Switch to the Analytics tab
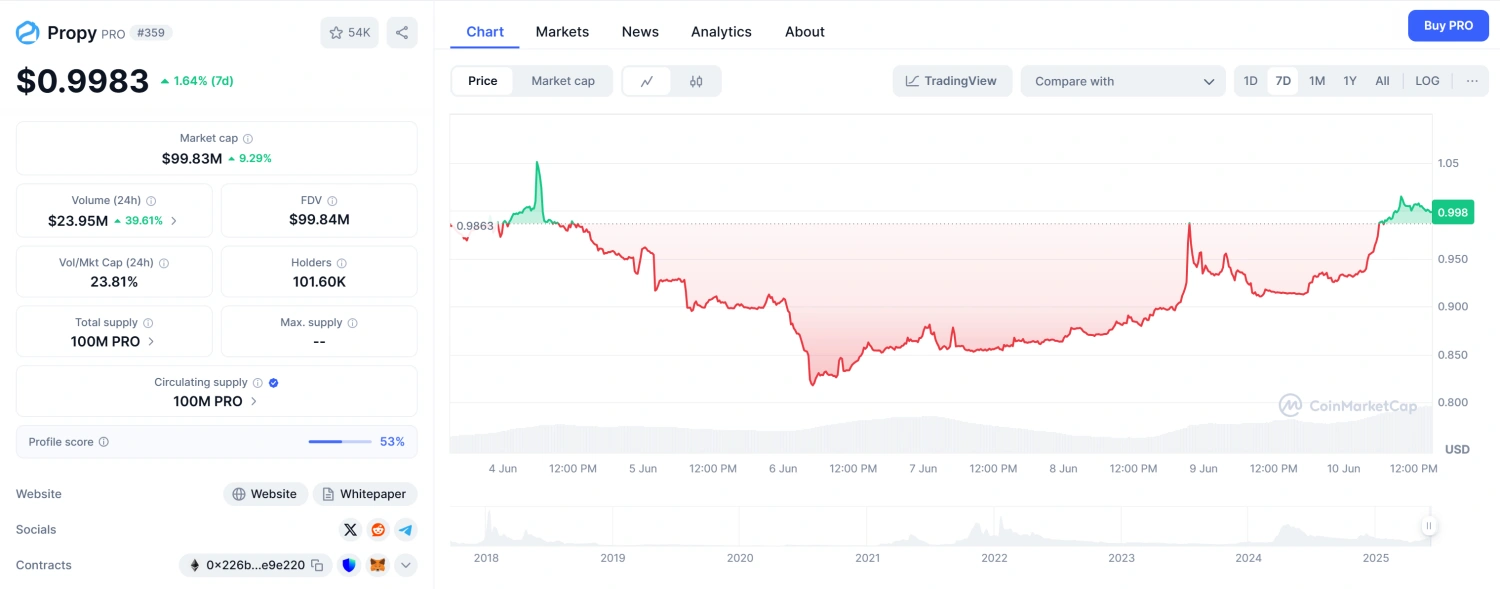1500x589 pixels. [721, 32]
